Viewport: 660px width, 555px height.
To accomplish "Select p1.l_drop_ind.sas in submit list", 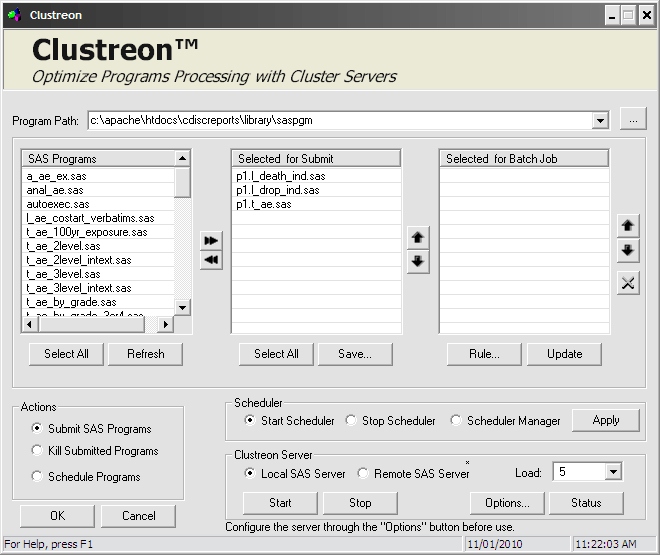I will [316, 190].
